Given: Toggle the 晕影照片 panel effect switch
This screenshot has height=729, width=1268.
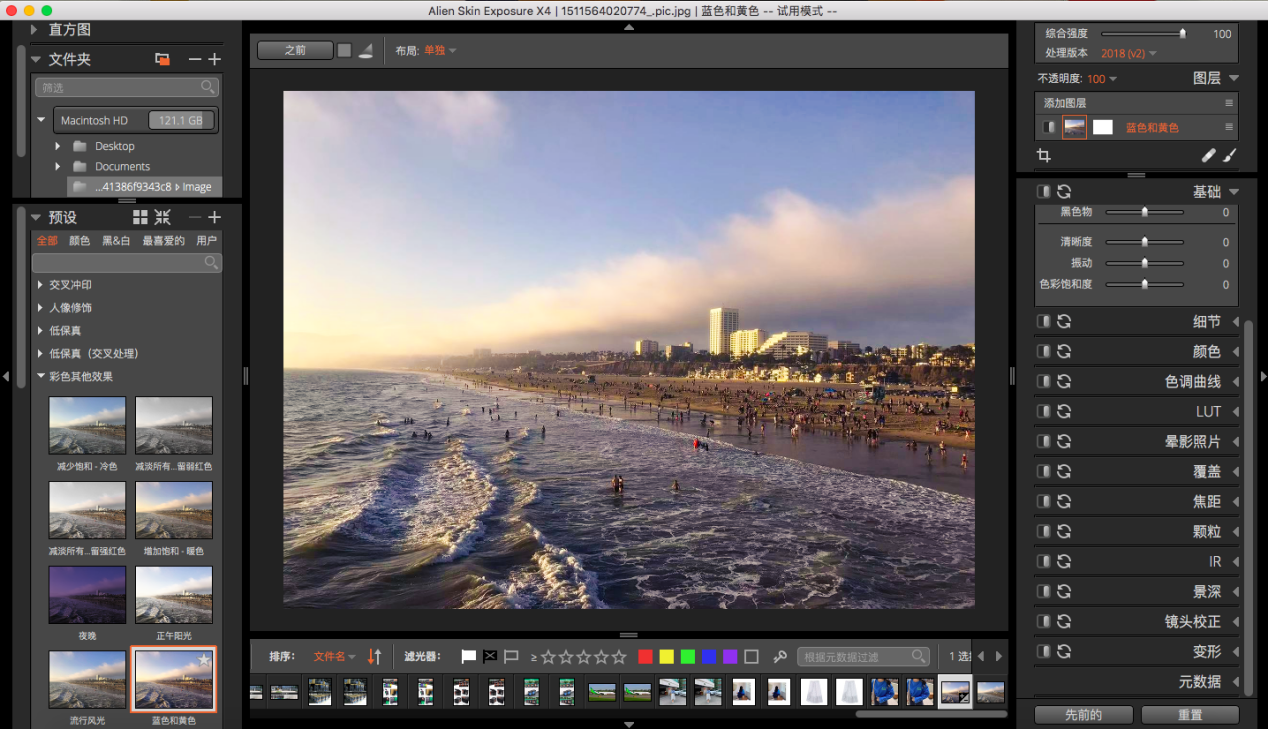Looking at the screenshot, I should pos(1043,441).
